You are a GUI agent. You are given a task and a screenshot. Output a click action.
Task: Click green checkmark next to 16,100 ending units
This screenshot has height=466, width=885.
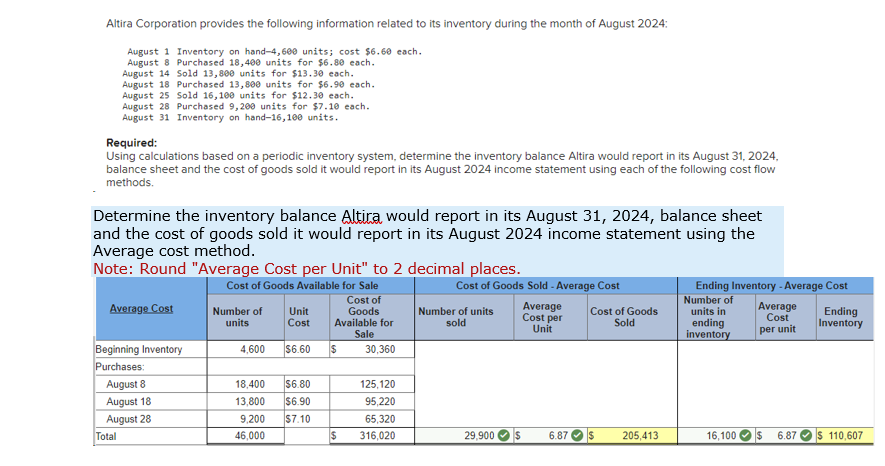[x=745, y=436]
